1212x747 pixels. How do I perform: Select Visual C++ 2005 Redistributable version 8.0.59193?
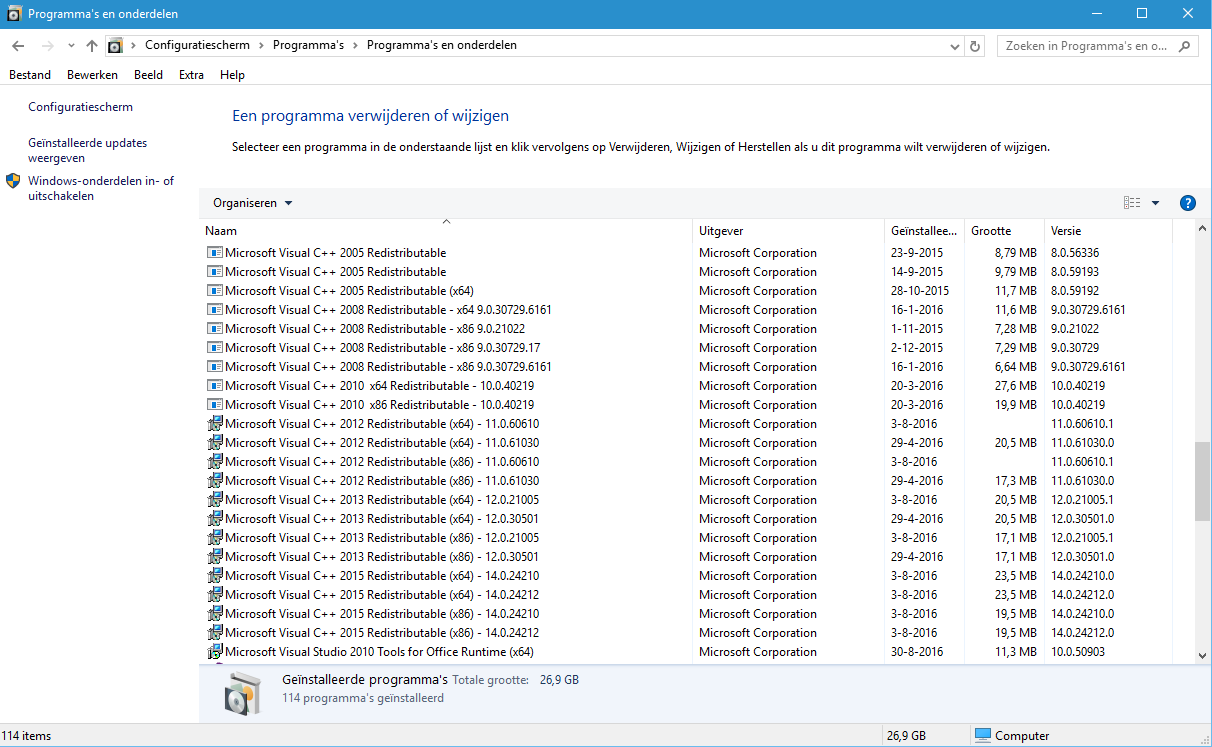pyautogui.click(x=685, y=272)
